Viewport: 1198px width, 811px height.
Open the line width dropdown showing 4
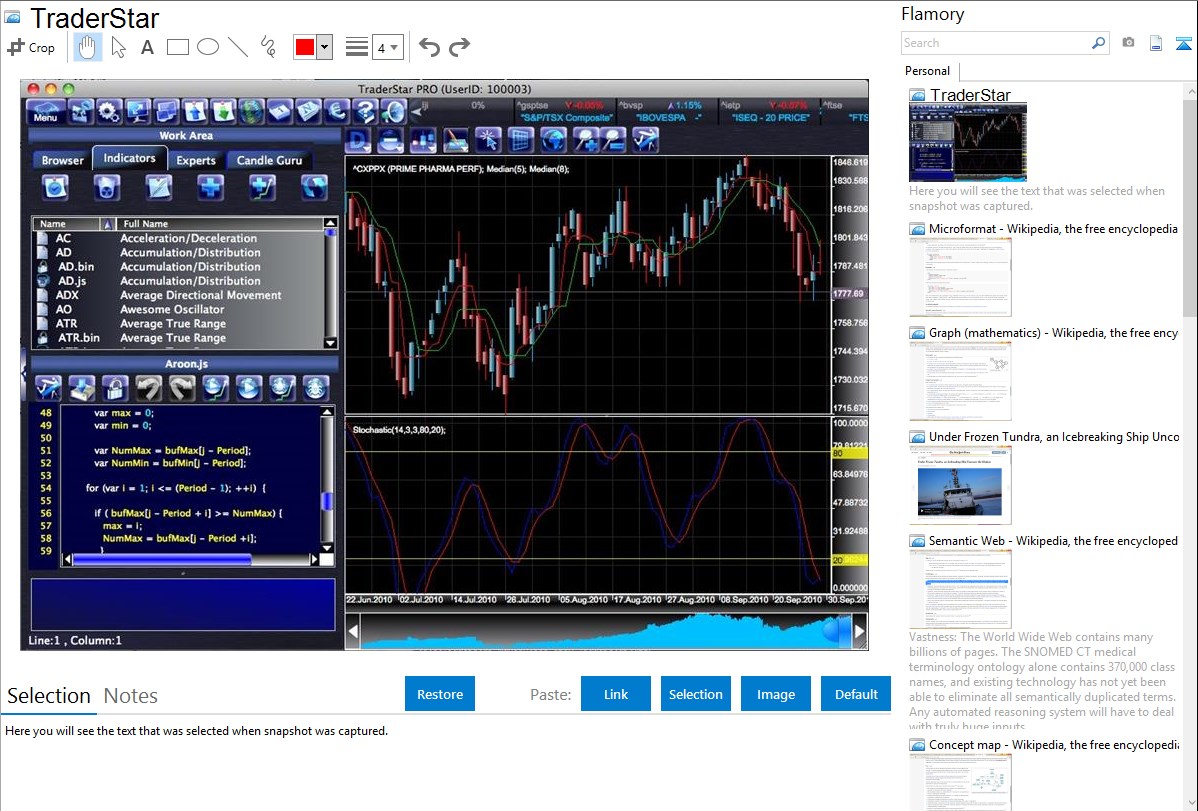pyautogui.click(x=387, y=47)
